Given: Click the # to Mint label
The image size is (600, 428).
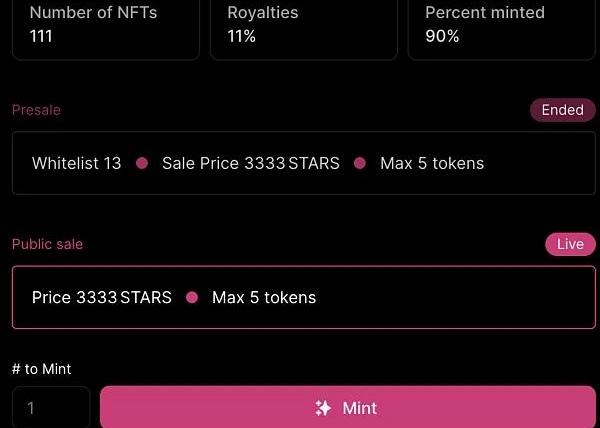Looking at the screenshot, I should (41, 369).
